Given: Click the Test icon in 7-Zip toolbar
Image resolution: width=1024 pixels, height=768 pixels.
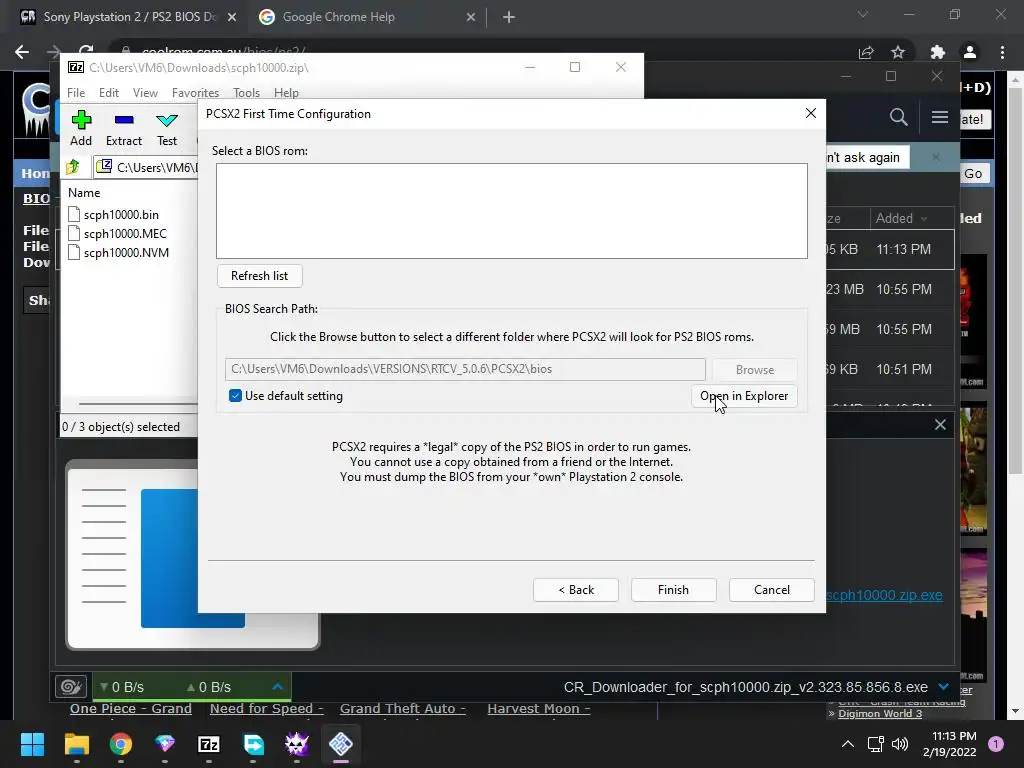Looking at the screenshot, I should (167, 120).
